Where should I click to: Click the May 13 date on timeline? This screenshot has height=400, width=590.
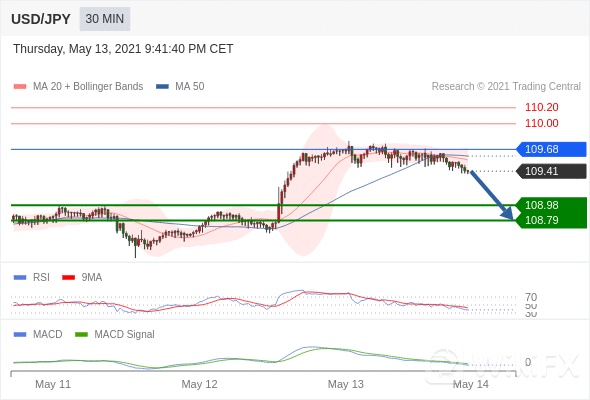pos(345,384)
